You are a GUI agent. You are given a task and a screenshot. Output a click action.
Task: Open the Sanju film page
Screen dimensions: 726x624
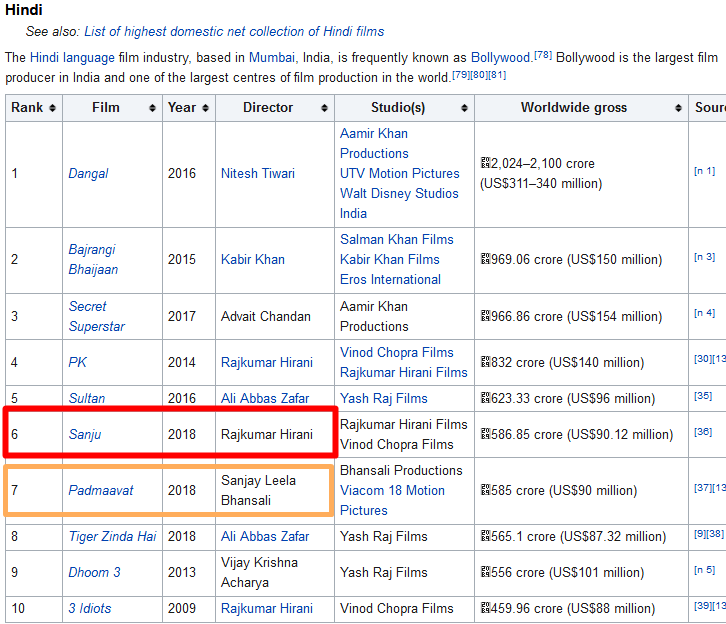click(85, 434)
